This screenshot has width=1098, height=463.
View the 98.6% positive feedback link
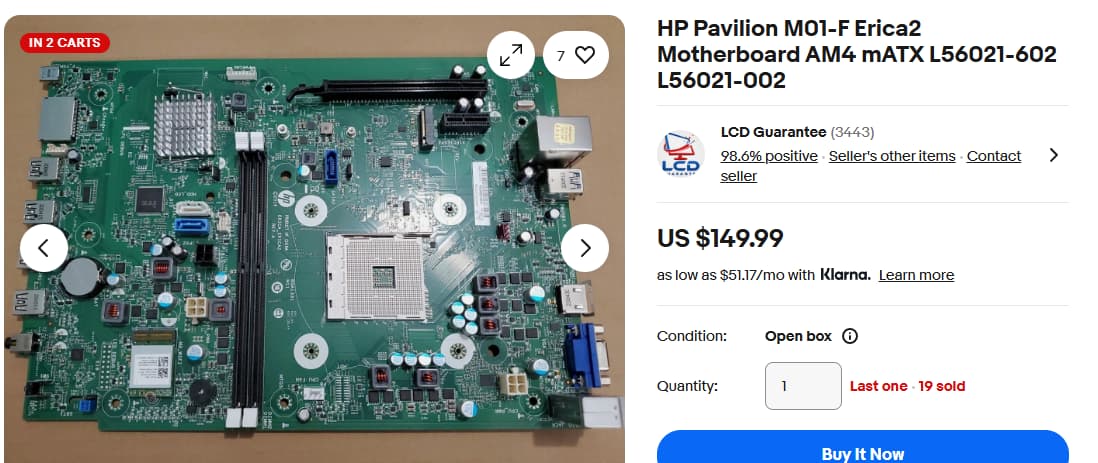(x=769, y=156)
